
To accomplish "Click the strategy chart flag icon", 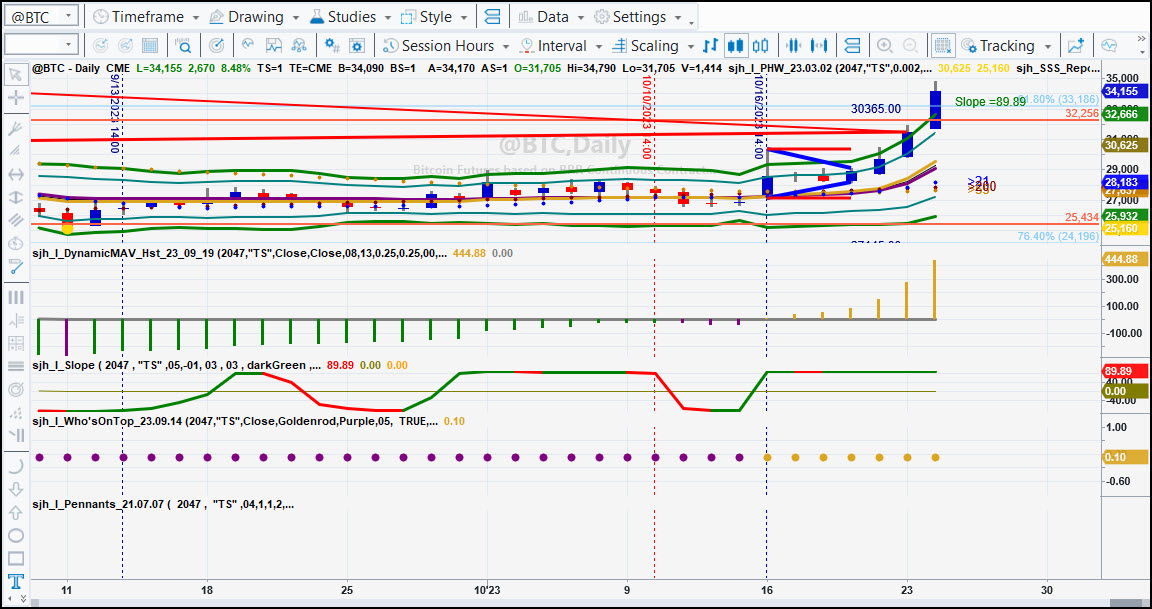I will (x=273, y=46).
